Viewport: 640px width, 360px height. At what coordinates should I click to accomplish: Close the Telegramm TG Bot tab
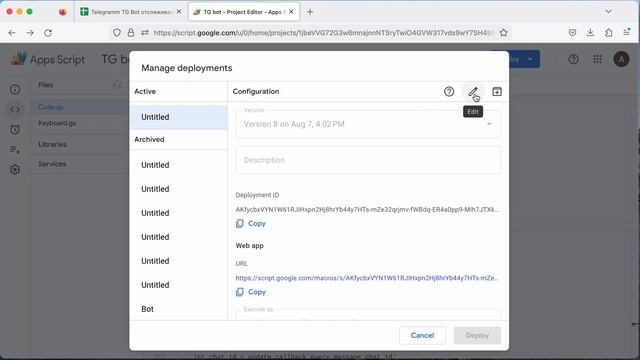click(x=179, y=12)
